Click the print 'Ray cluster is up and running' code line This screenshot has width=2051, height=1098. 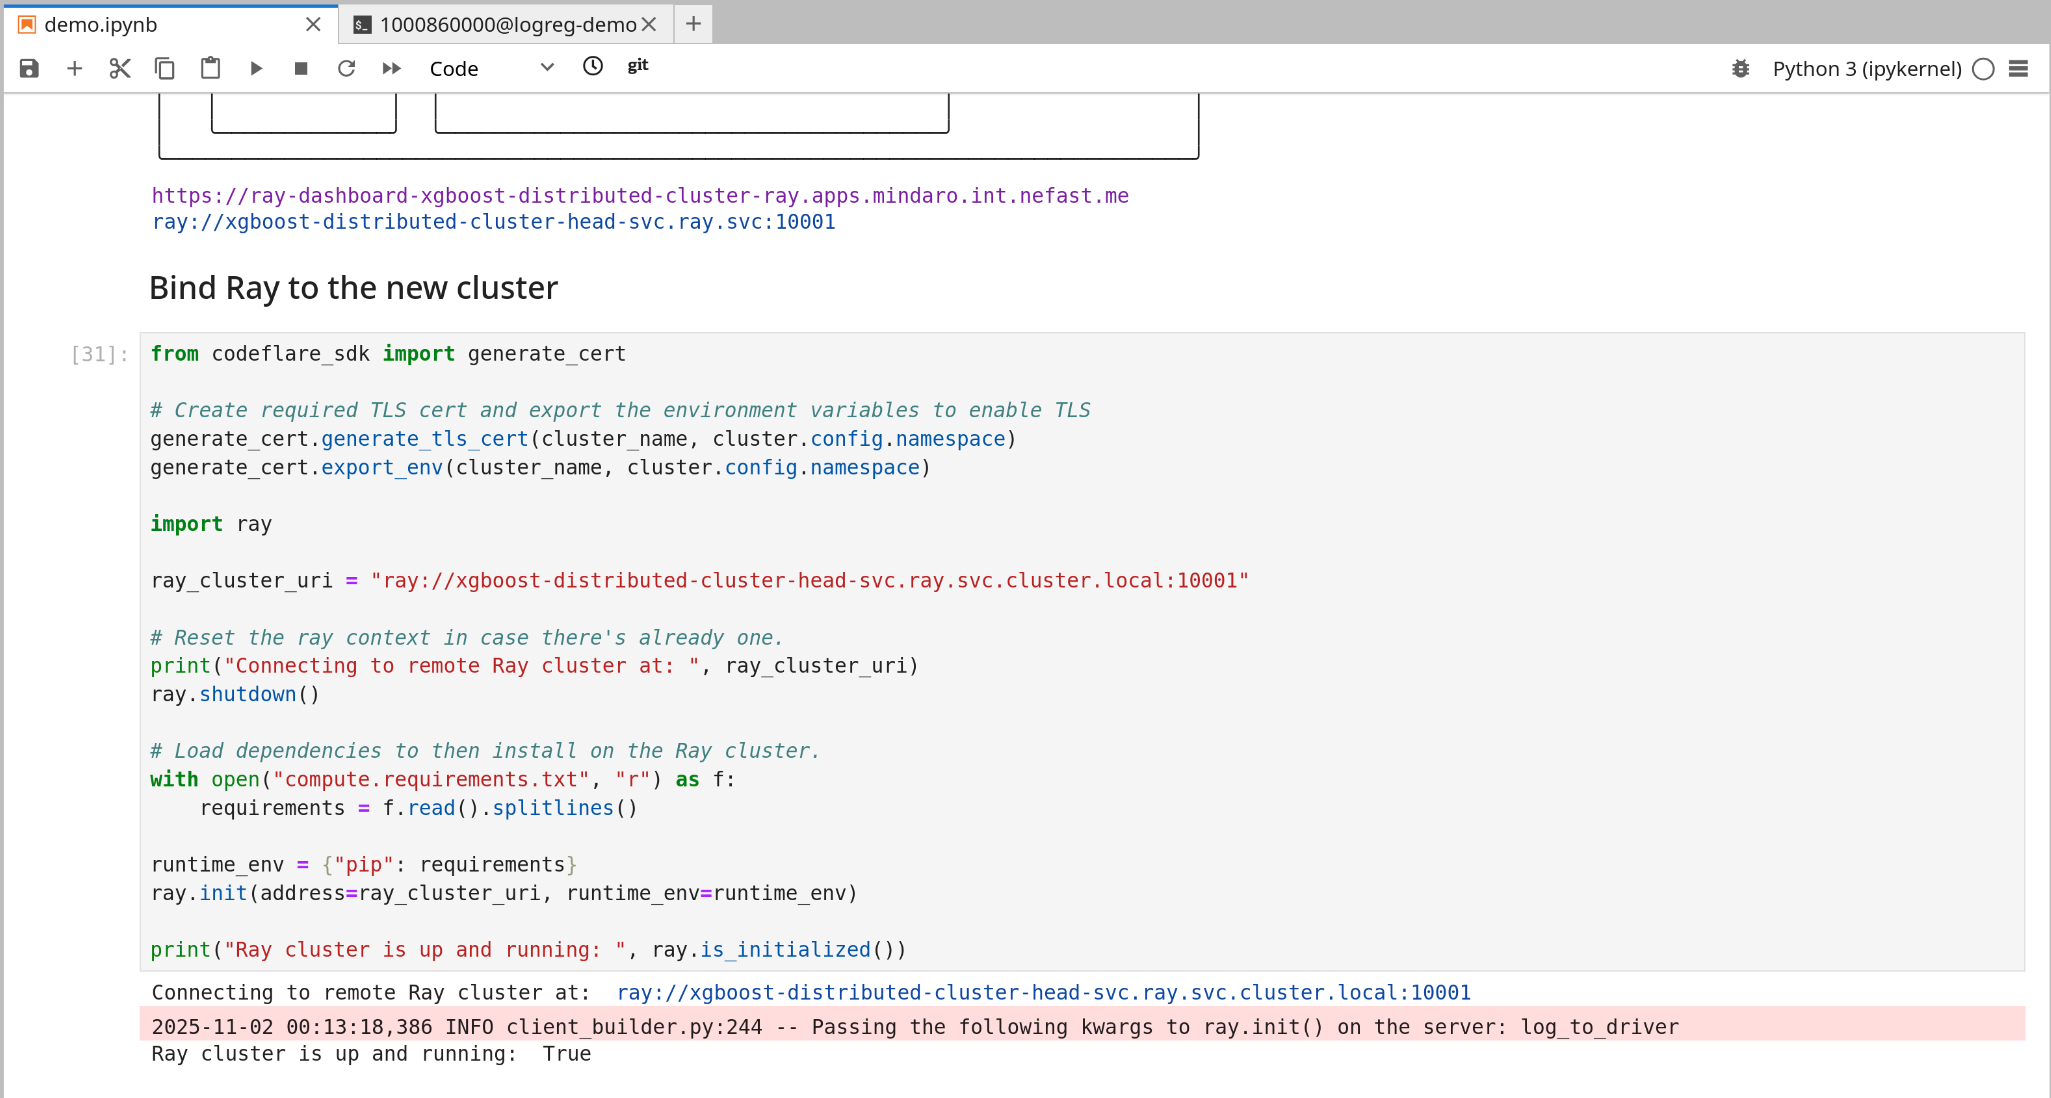(528, 949)
